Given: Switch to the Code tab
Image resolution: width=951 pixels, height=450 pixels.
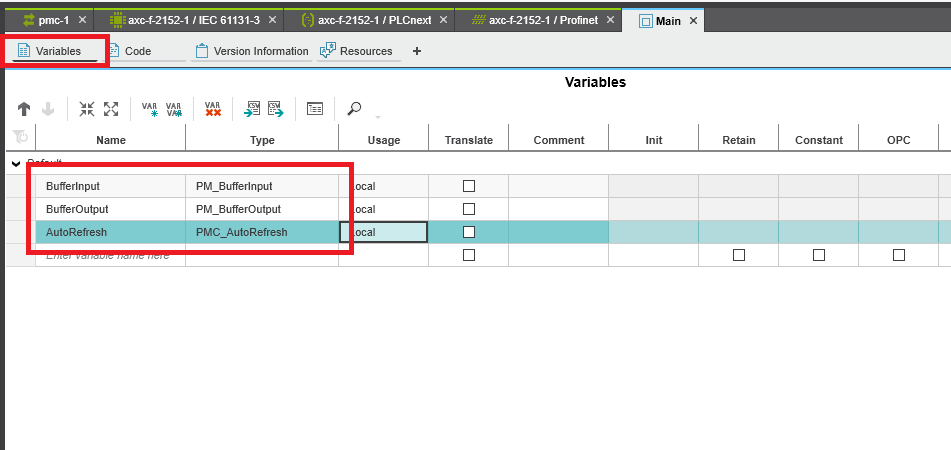Looking at the screenshot, I should (146, 51).
